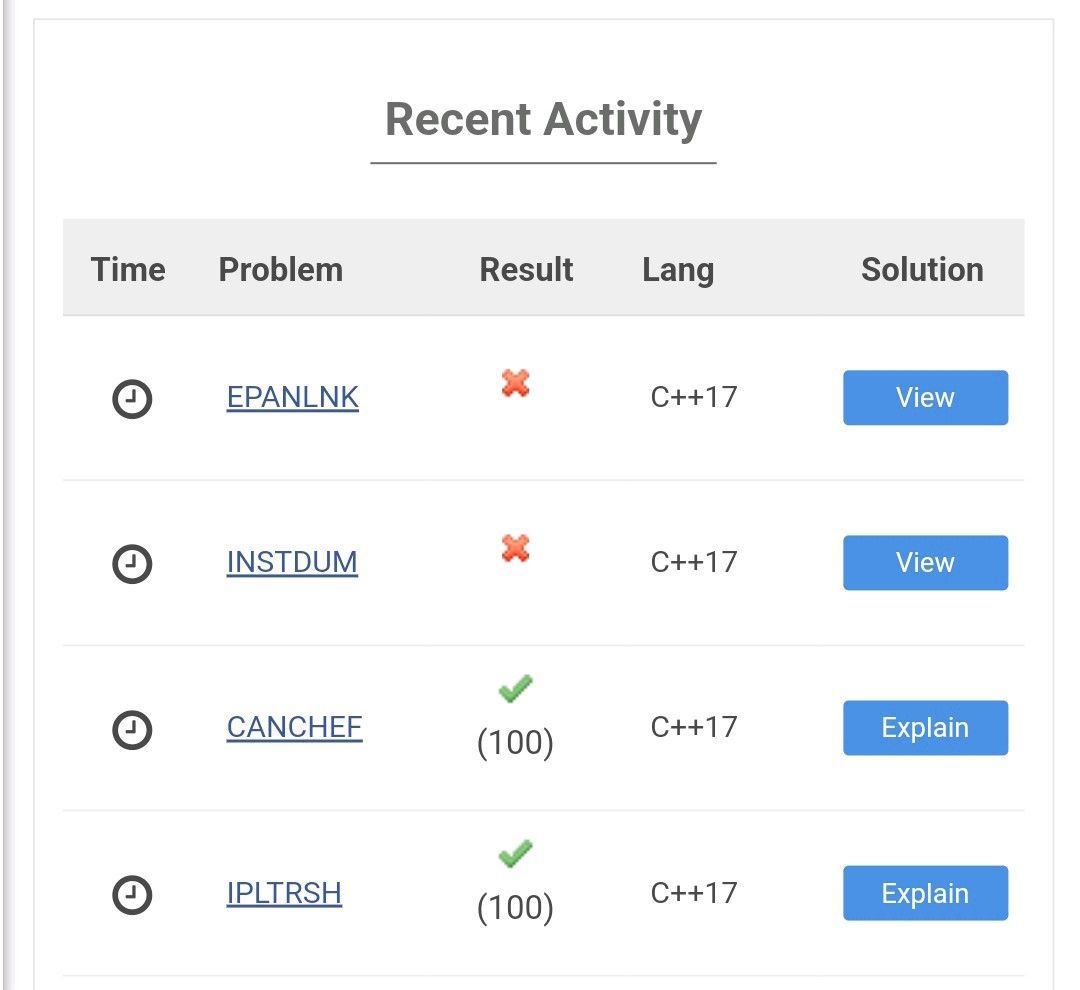Image resolution: width=1080 pixels, height=990 pixels.
Task: Click the clock icon in INSTDUM row
Action: (x=132, y=564)
